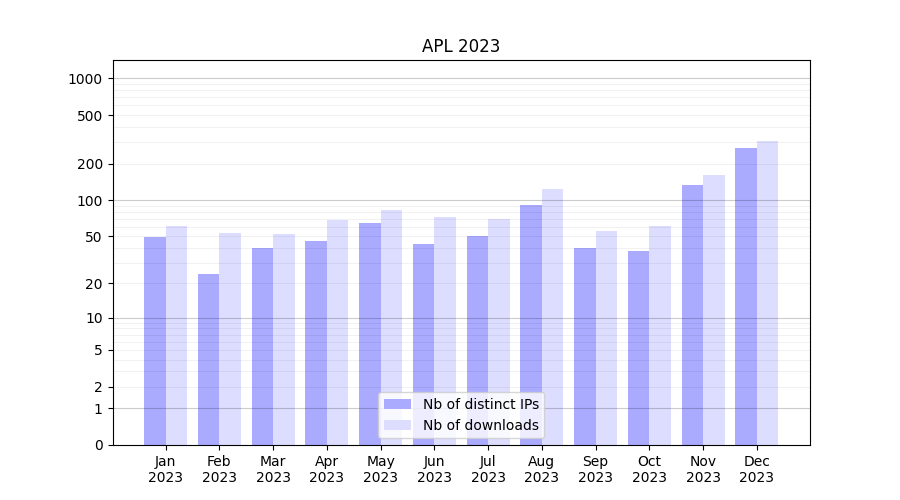Image resolution: width=900 pixels, height=500 pixels.
Task: Click the May 2023 distinct IPs bar
Action: (x=370, y=334)
